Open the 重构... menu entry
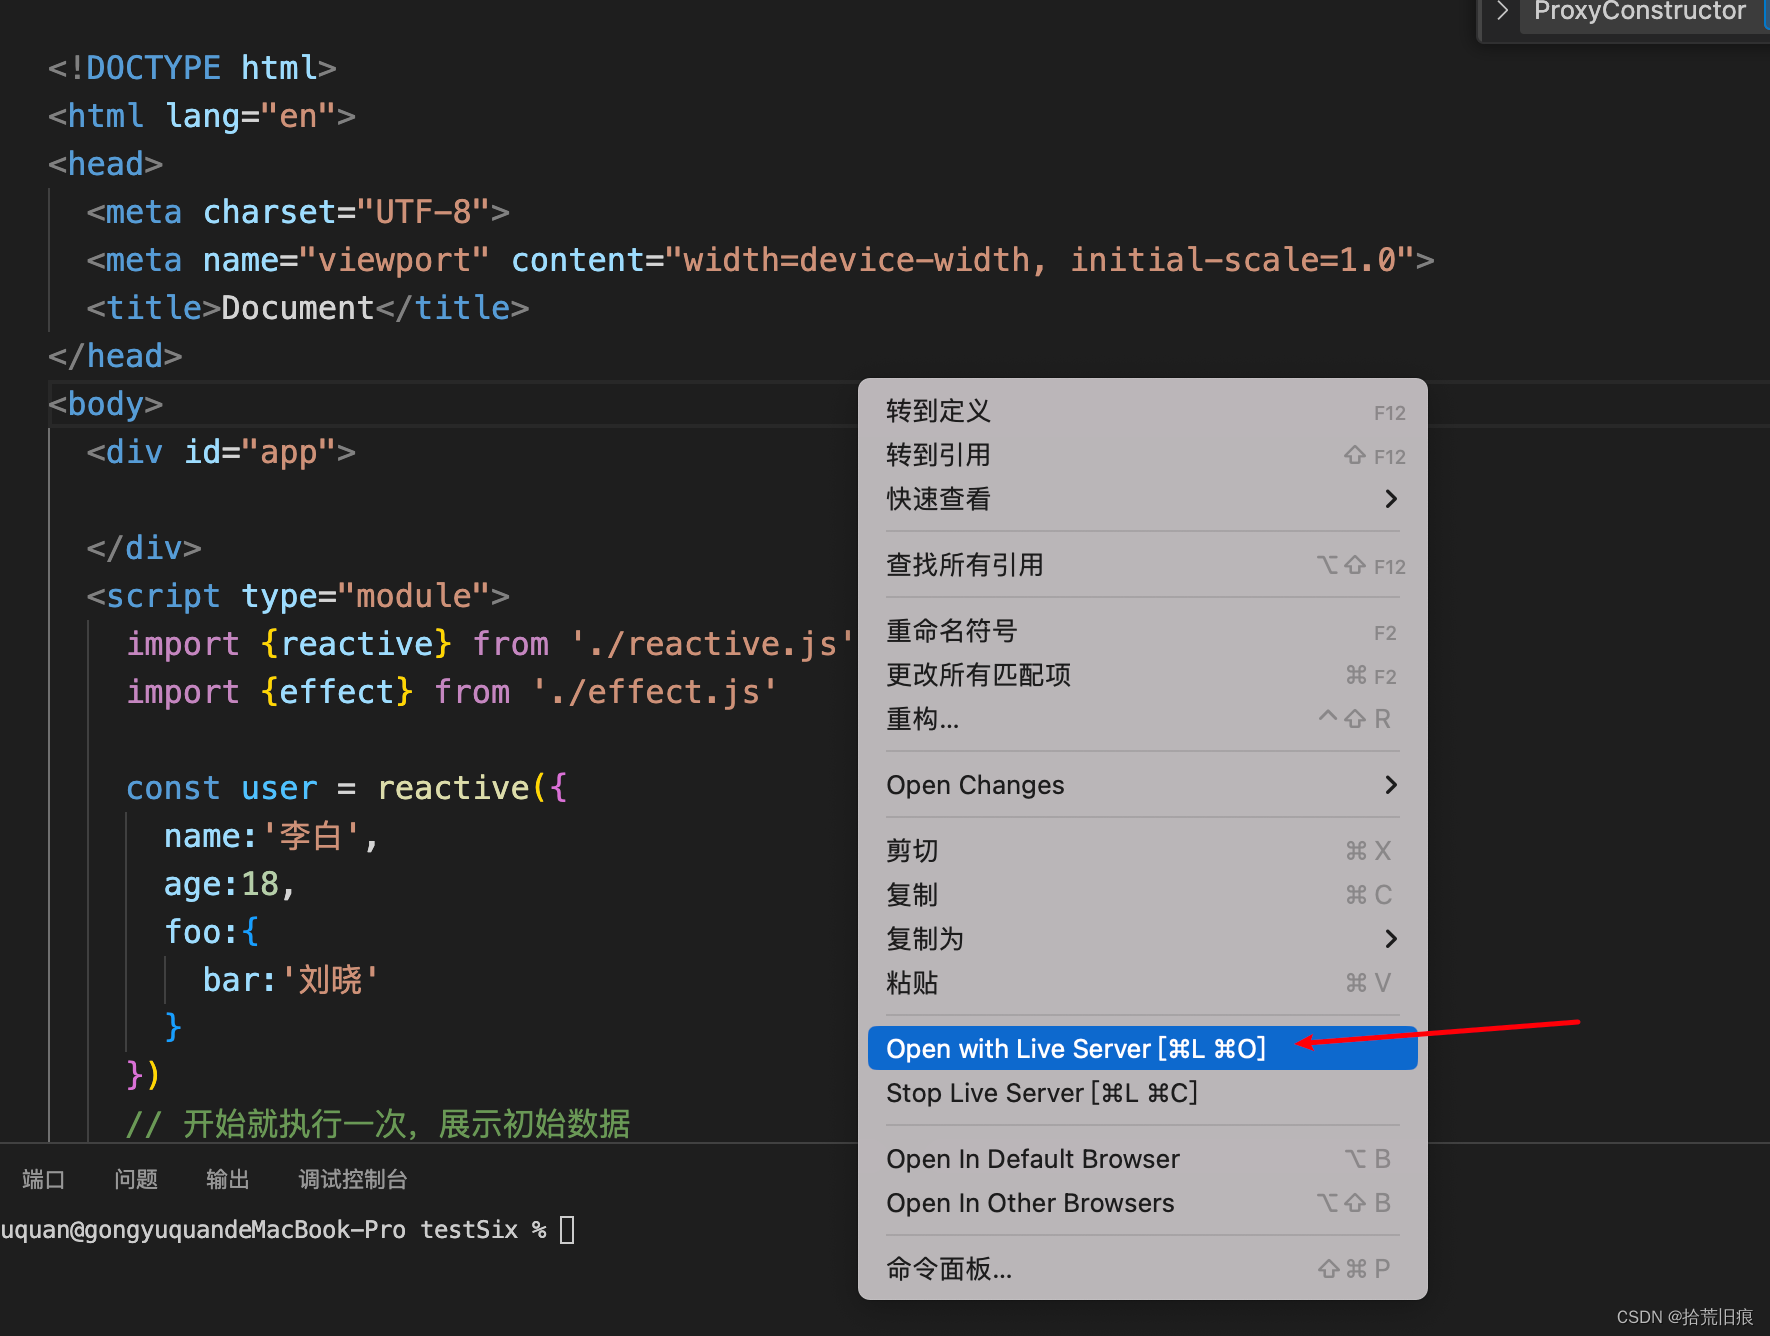This screenshot has height=1336, width=1770. (1142, 719)
